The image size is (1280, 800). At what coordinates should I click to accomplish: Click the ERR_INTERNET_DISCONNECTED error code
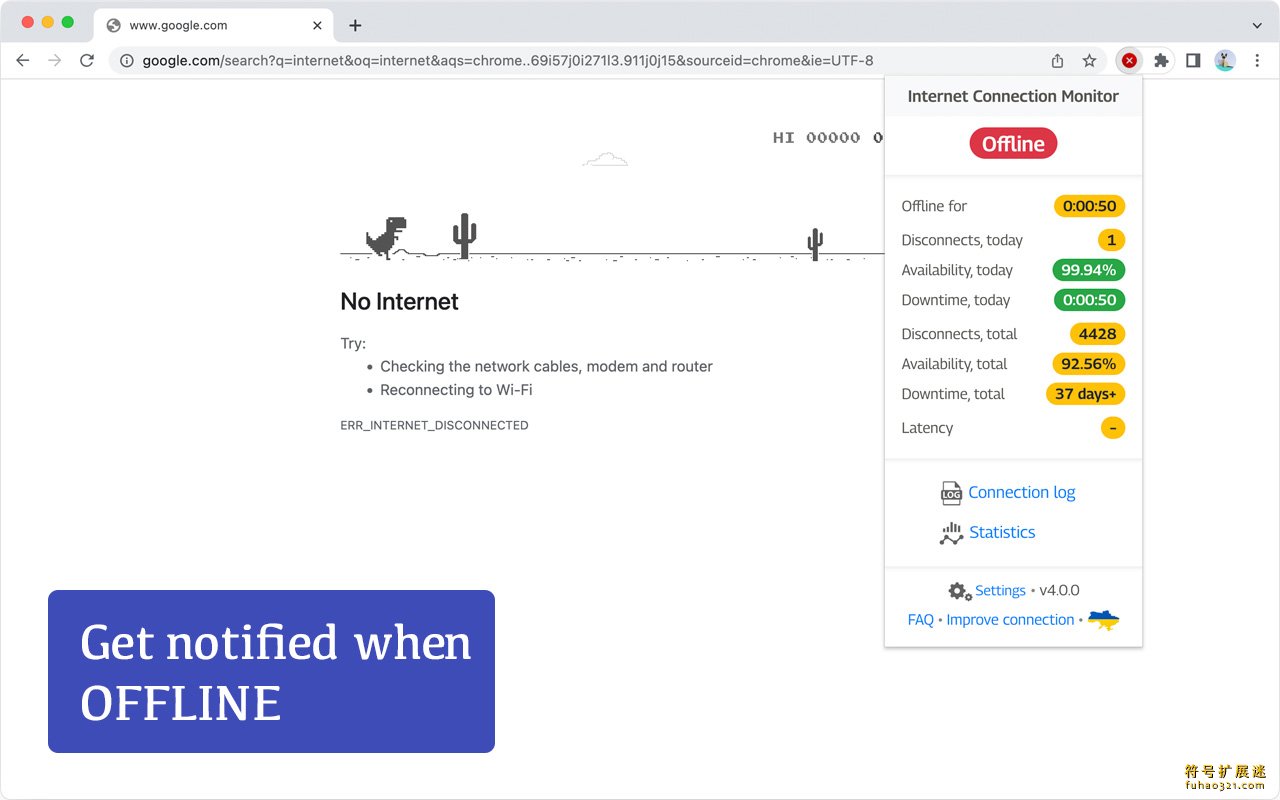click(434, 425)
